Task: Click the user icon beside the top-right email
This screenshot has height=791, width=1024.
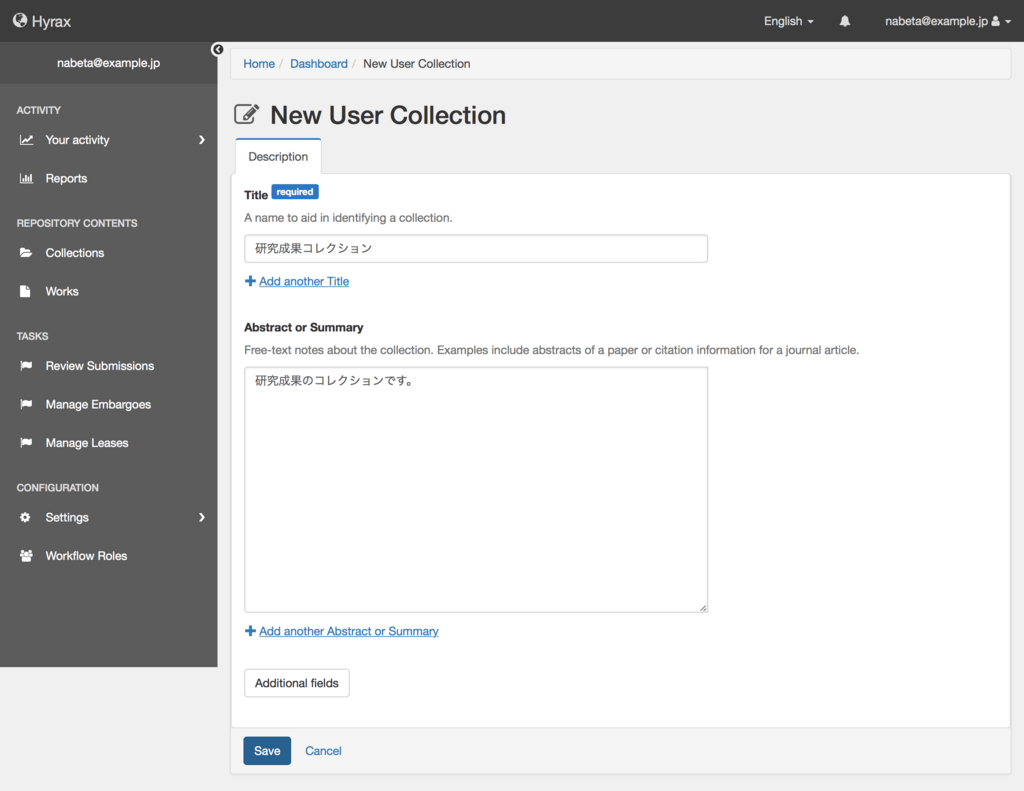Action: point(995,21)
